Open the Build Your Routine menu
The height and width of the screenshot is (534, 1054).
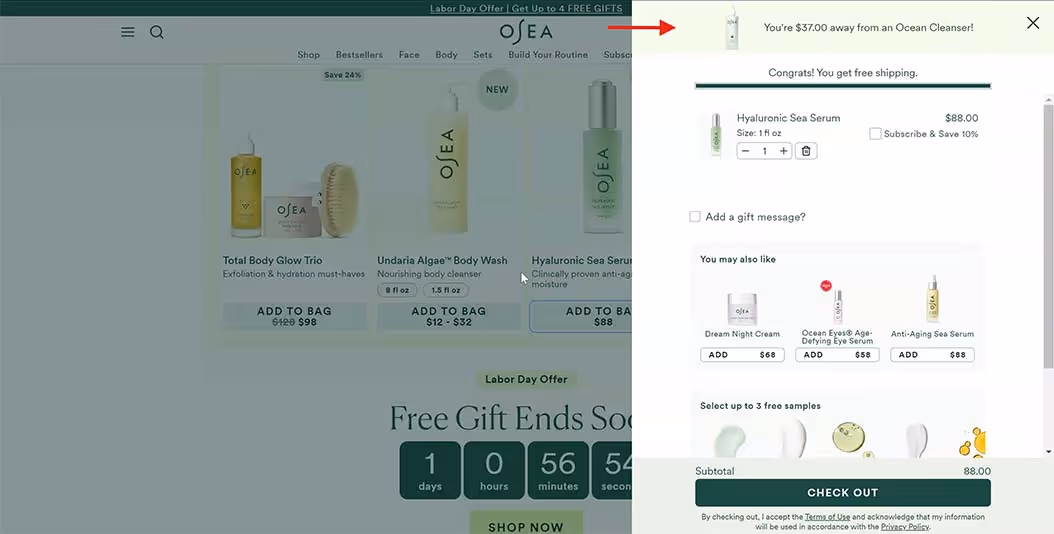click(548, 54)
